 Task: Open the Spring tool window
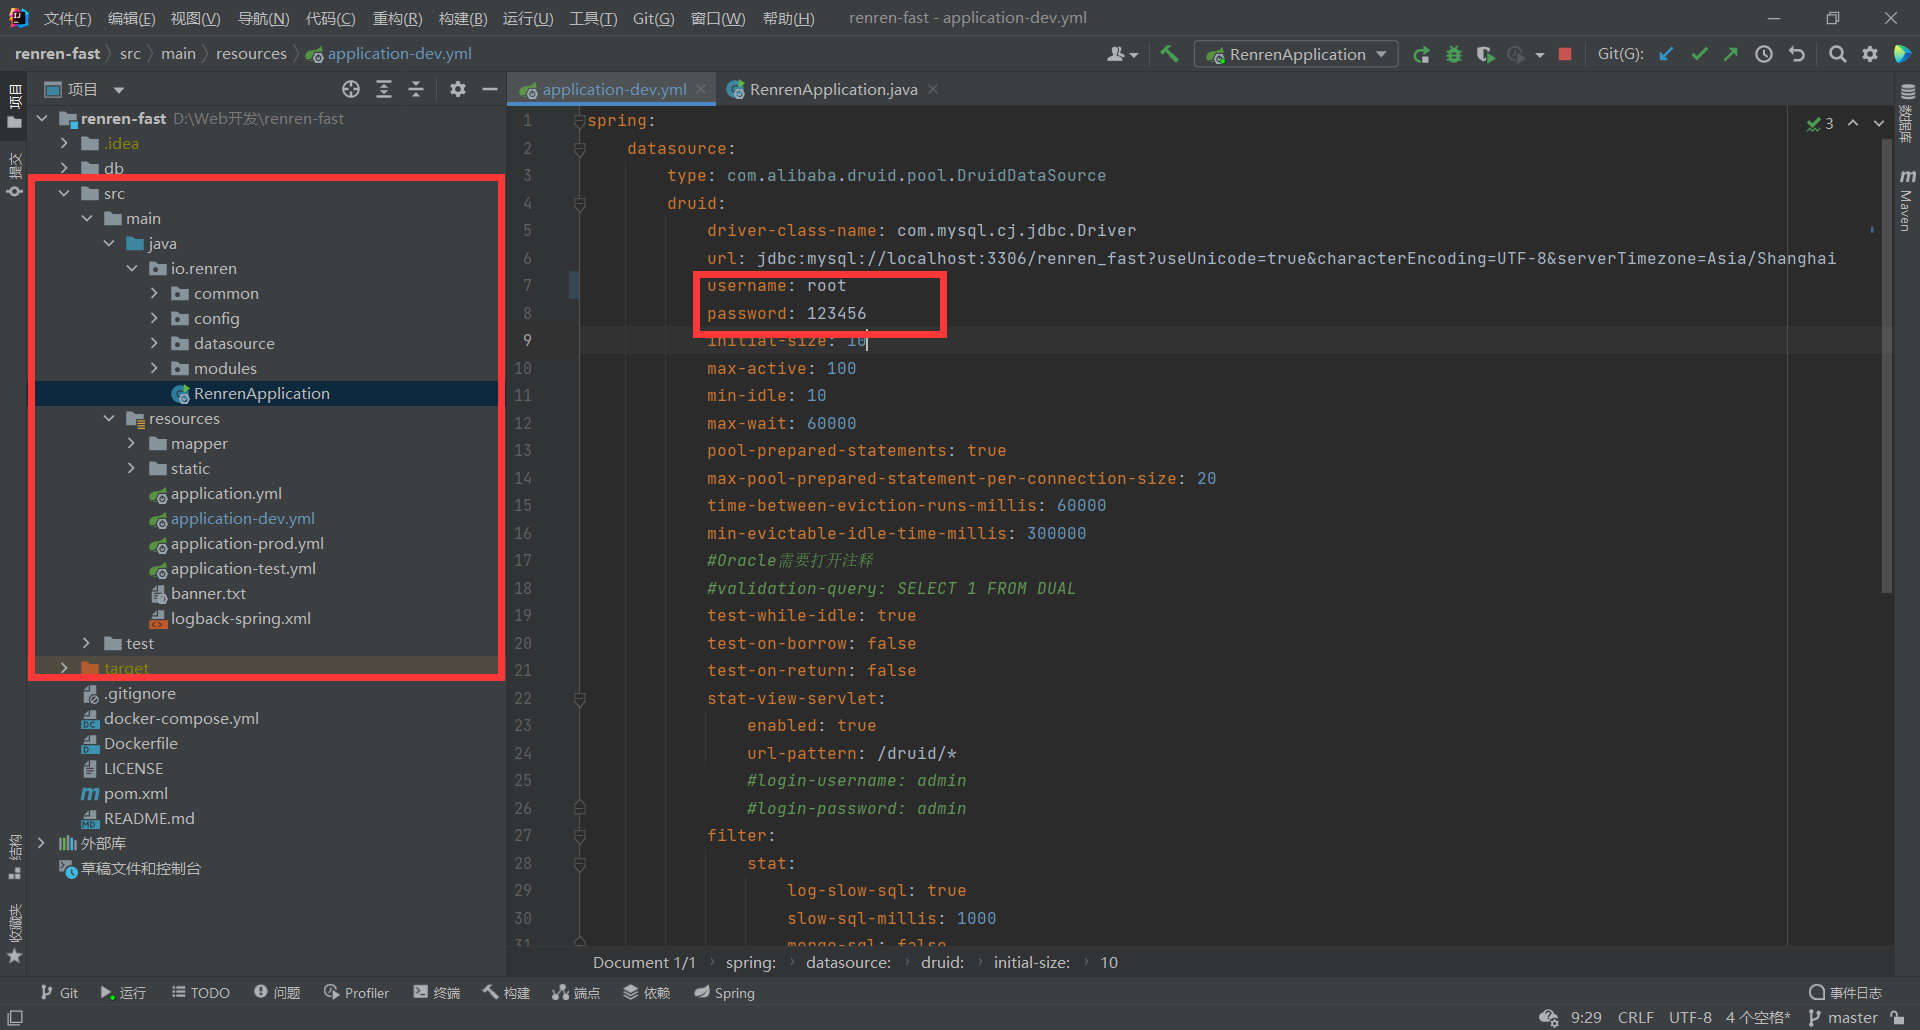point(725,992)
